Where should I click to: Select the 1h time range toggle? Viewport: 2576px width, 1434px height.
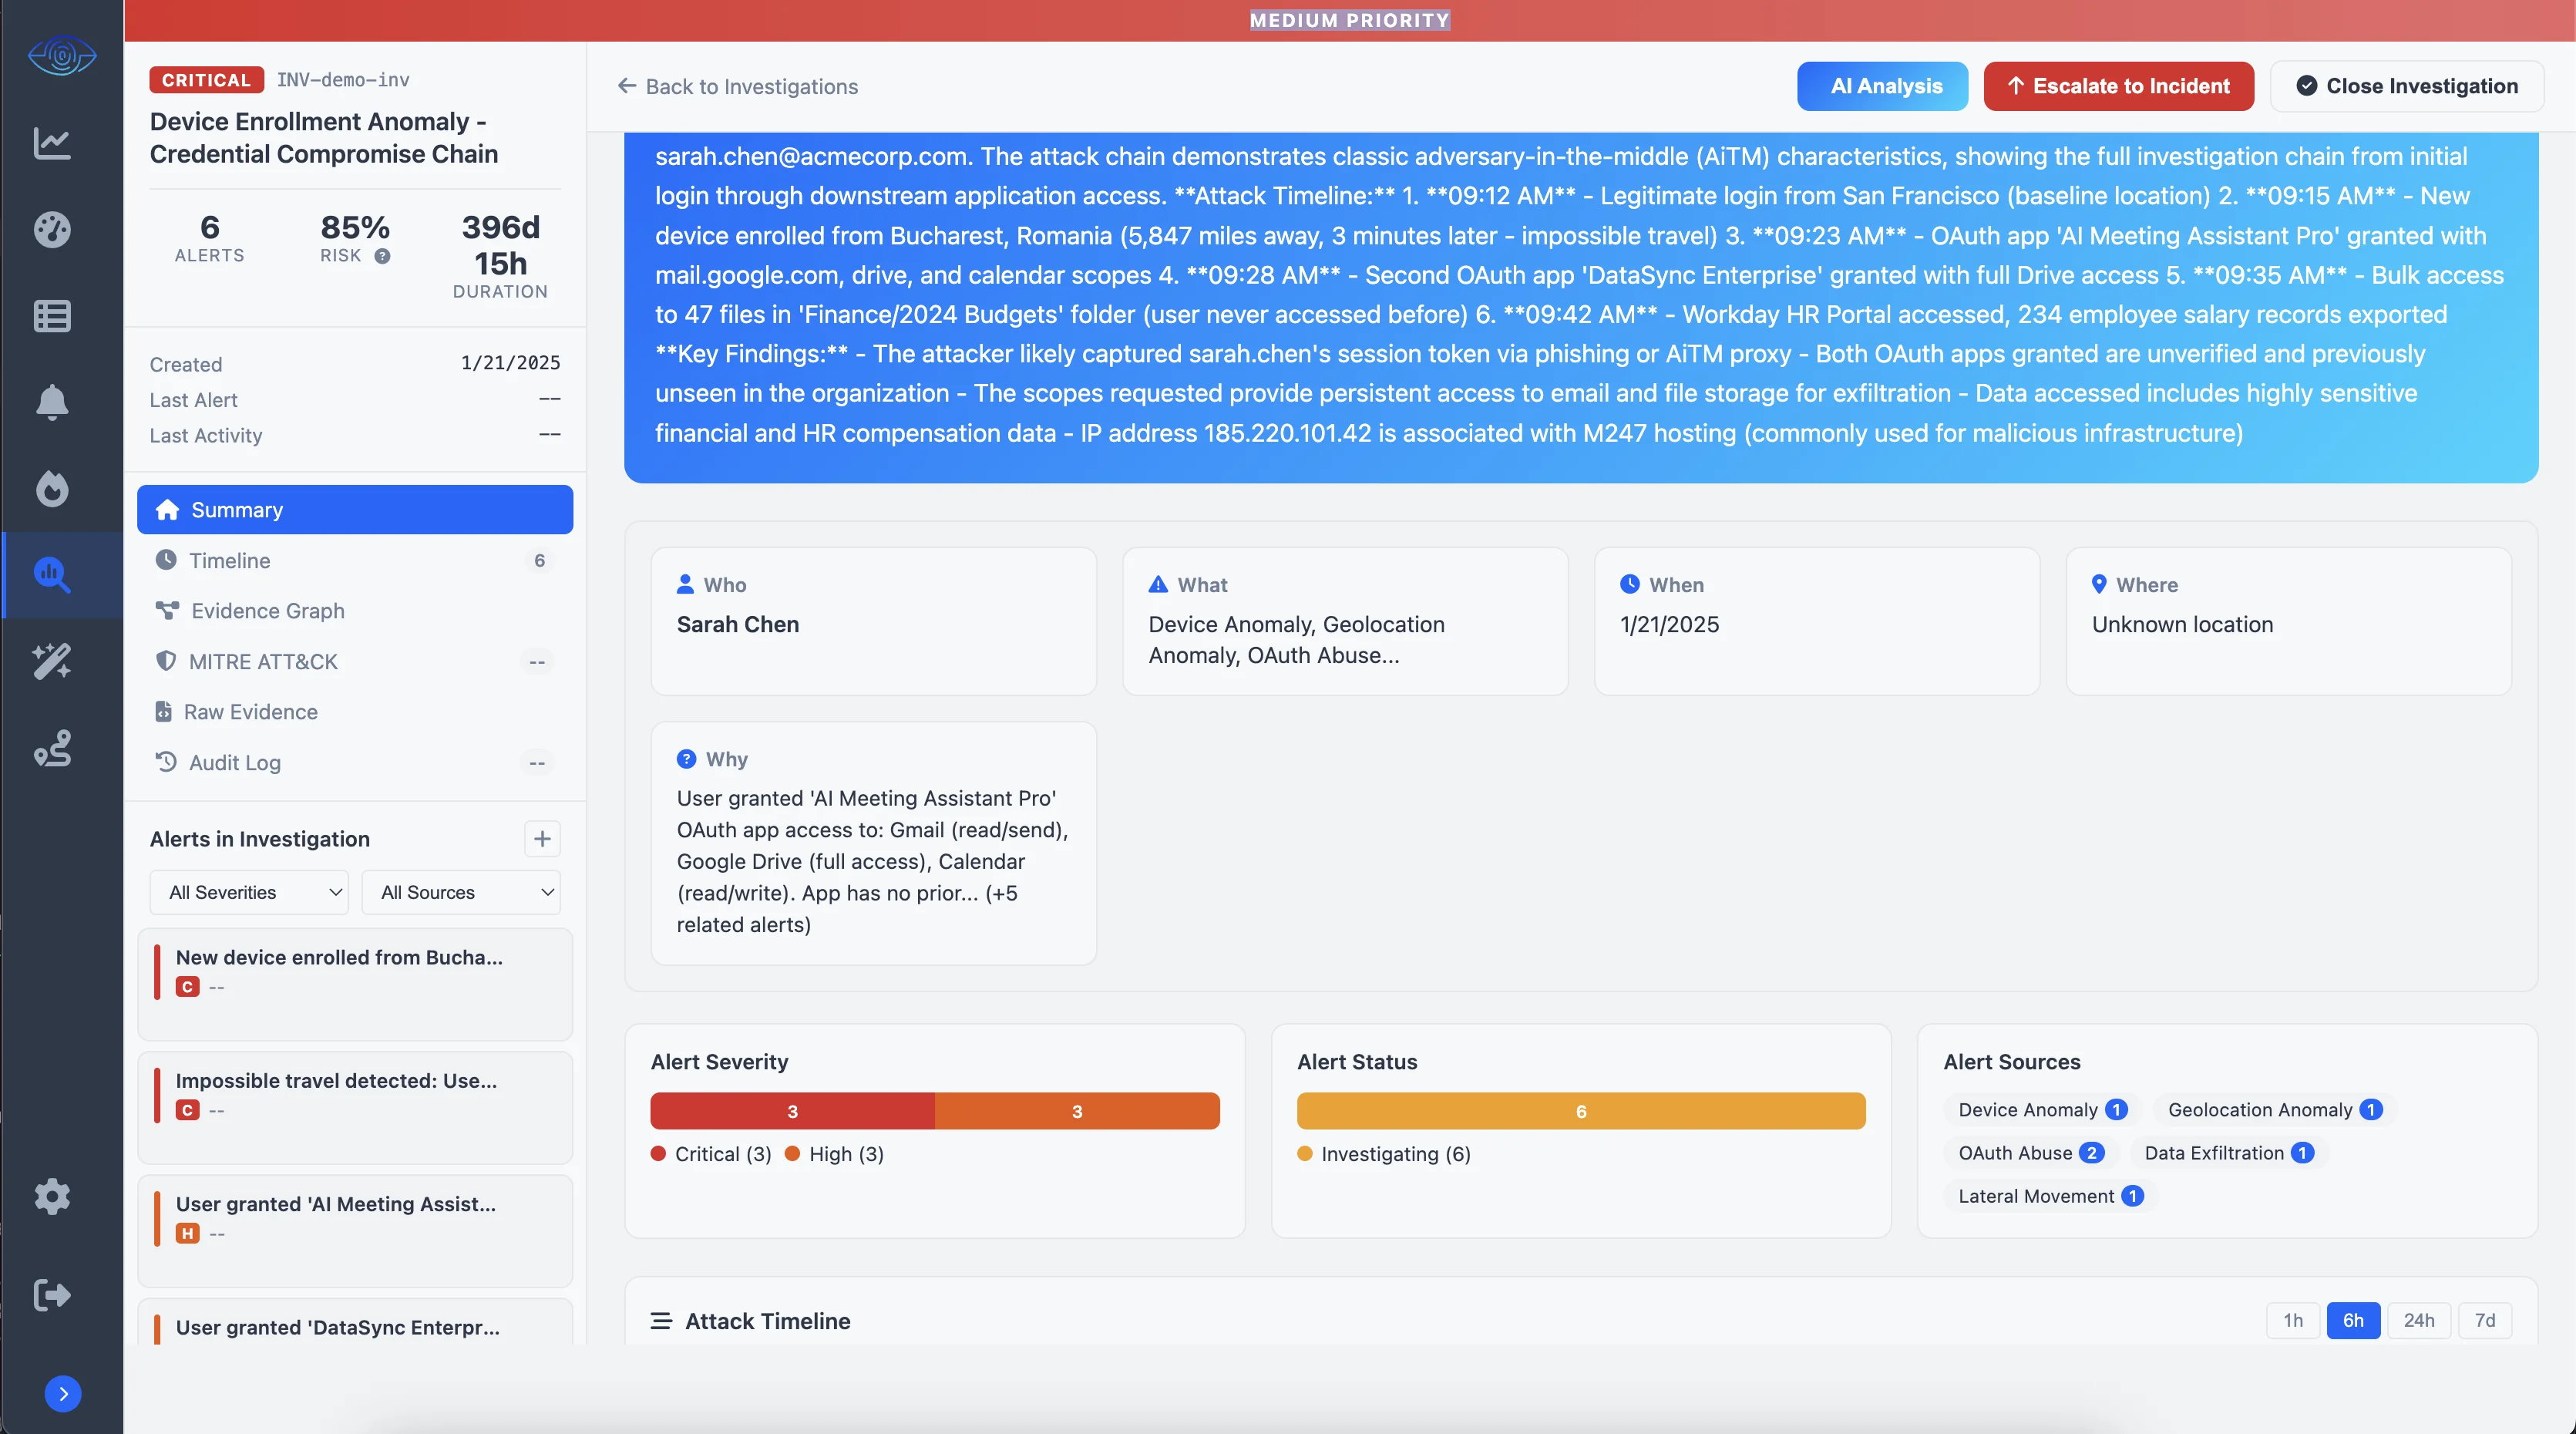(2292, 1320)
